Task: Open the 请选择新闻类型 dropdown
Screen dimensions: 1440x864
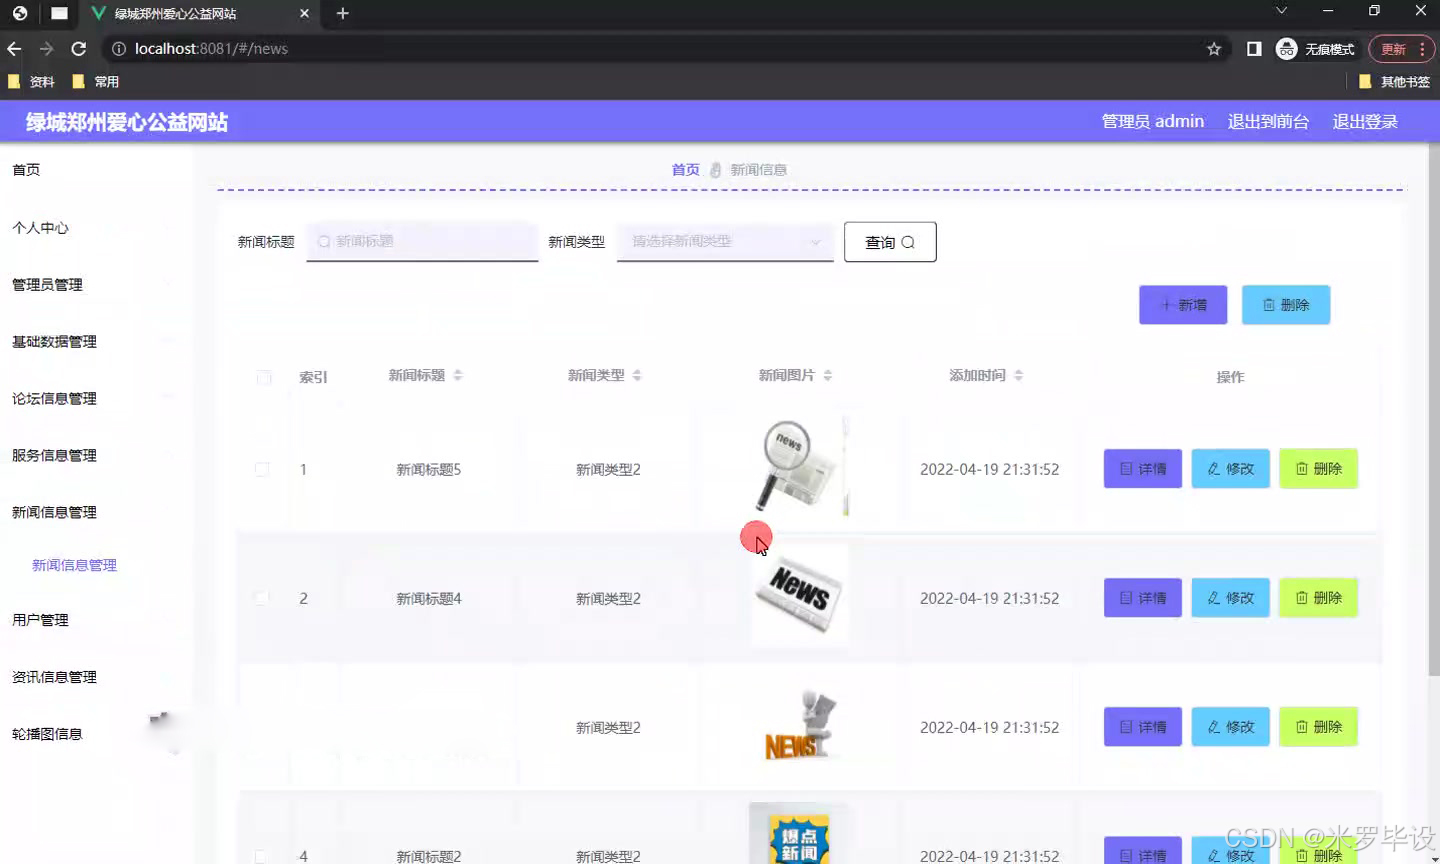Action: click(724, 241)
